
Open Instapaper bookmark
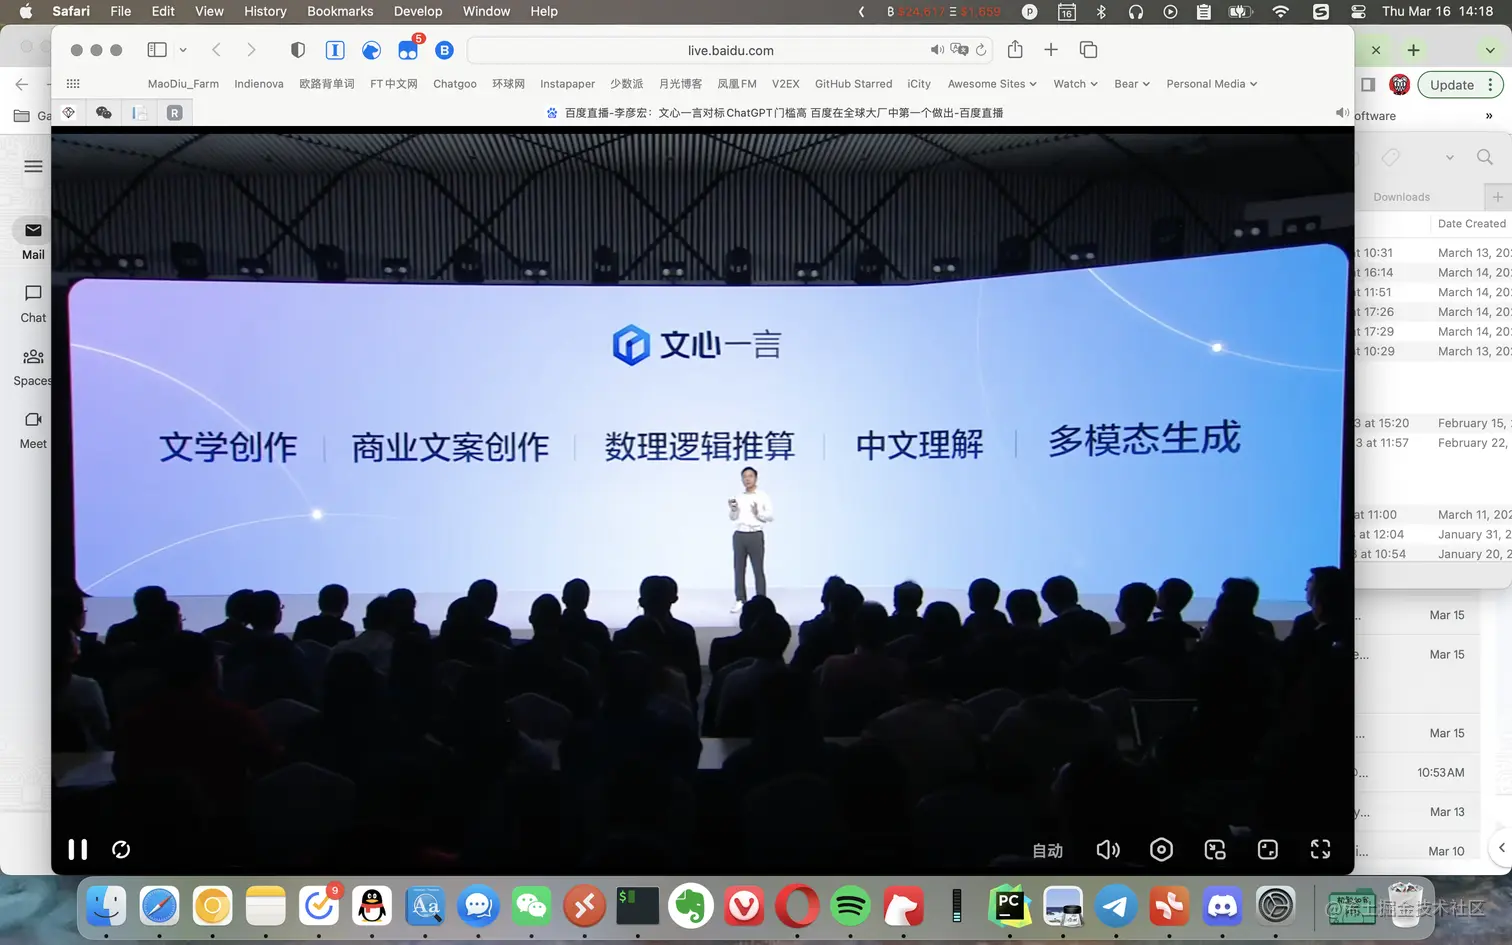point(567,84)
